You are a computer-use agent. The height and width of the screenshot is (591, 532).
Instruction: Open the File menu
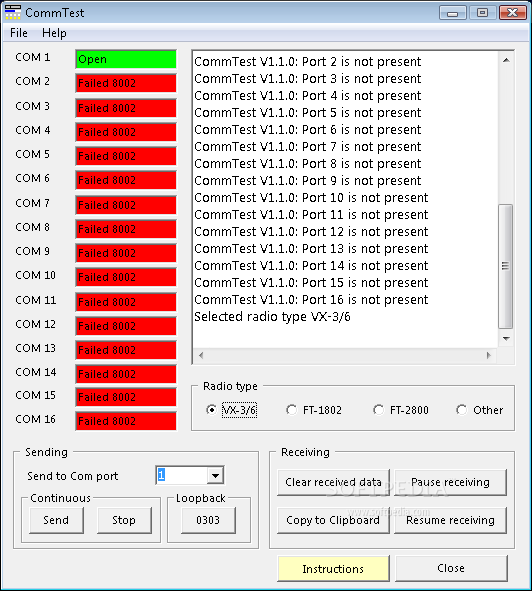pyautogui.click(x=18, y=33)
